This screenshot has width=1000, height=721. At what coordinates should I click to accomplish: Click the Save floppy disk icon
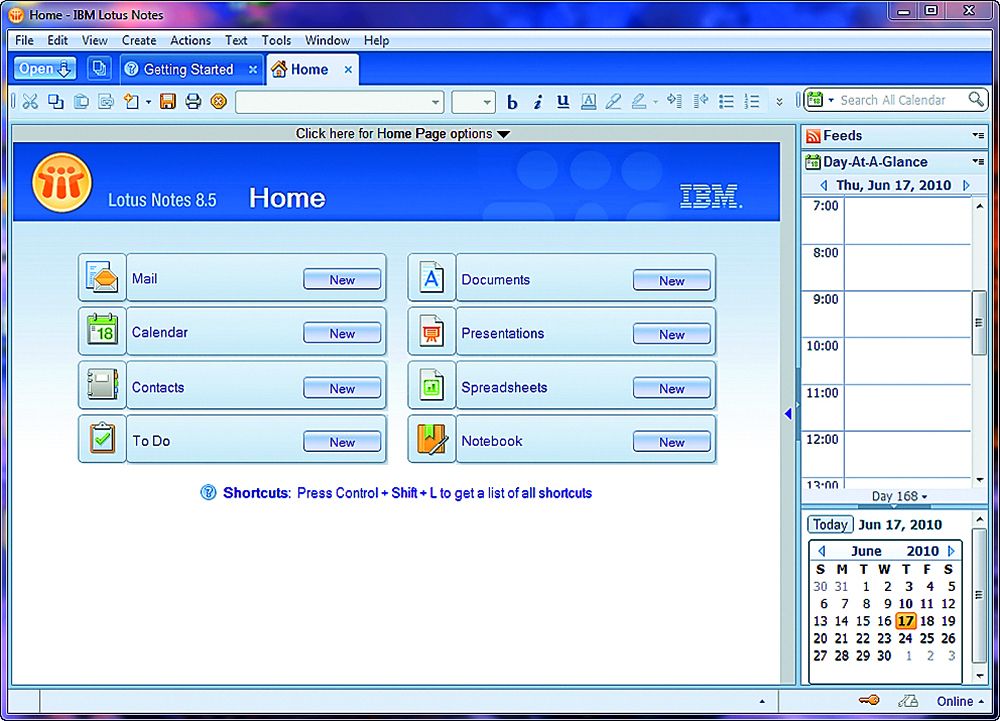point(168,101)
